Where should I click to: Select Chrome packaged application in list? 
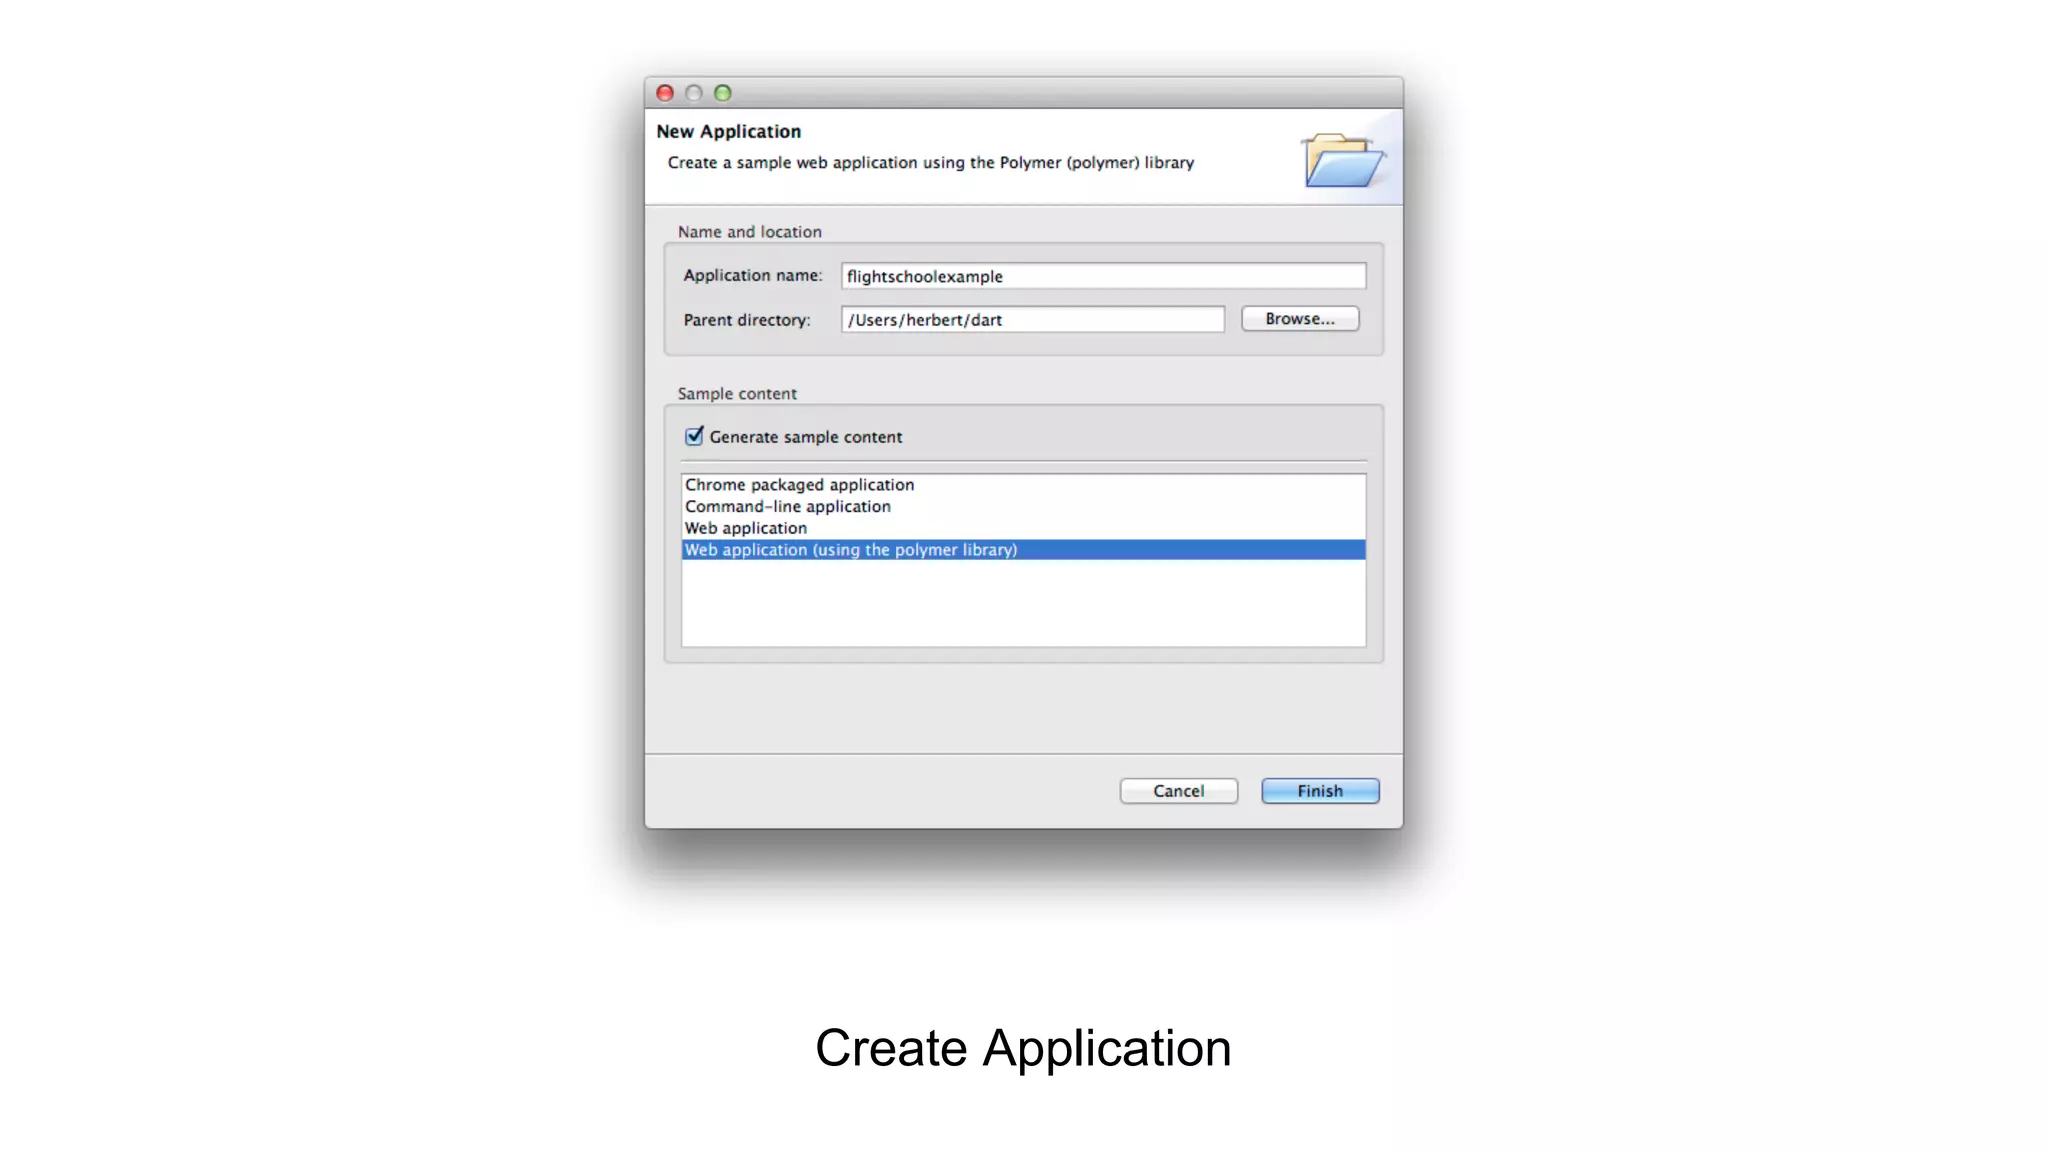[1023, 485]
